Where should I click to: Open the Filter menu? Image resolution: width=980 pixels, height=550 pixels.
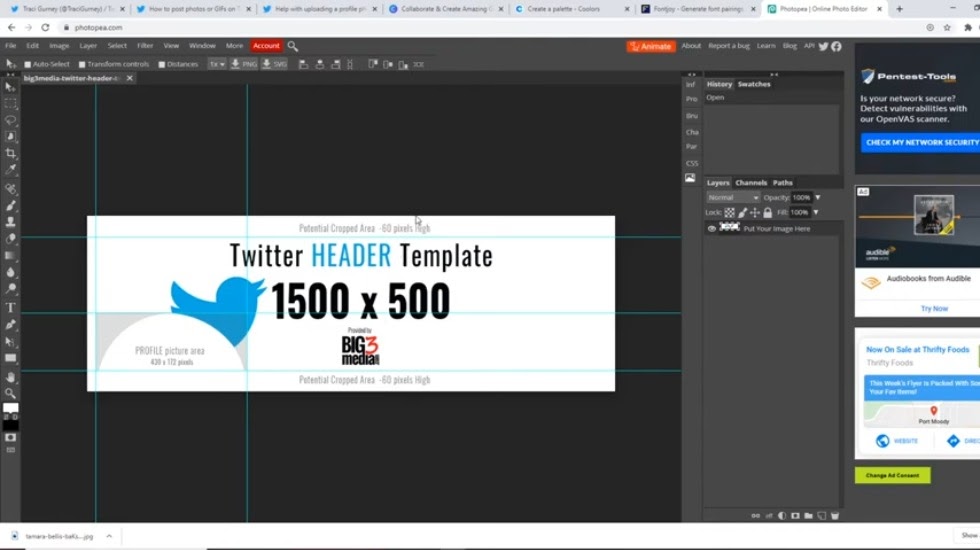pyautogui.click(x=145, y=46)
